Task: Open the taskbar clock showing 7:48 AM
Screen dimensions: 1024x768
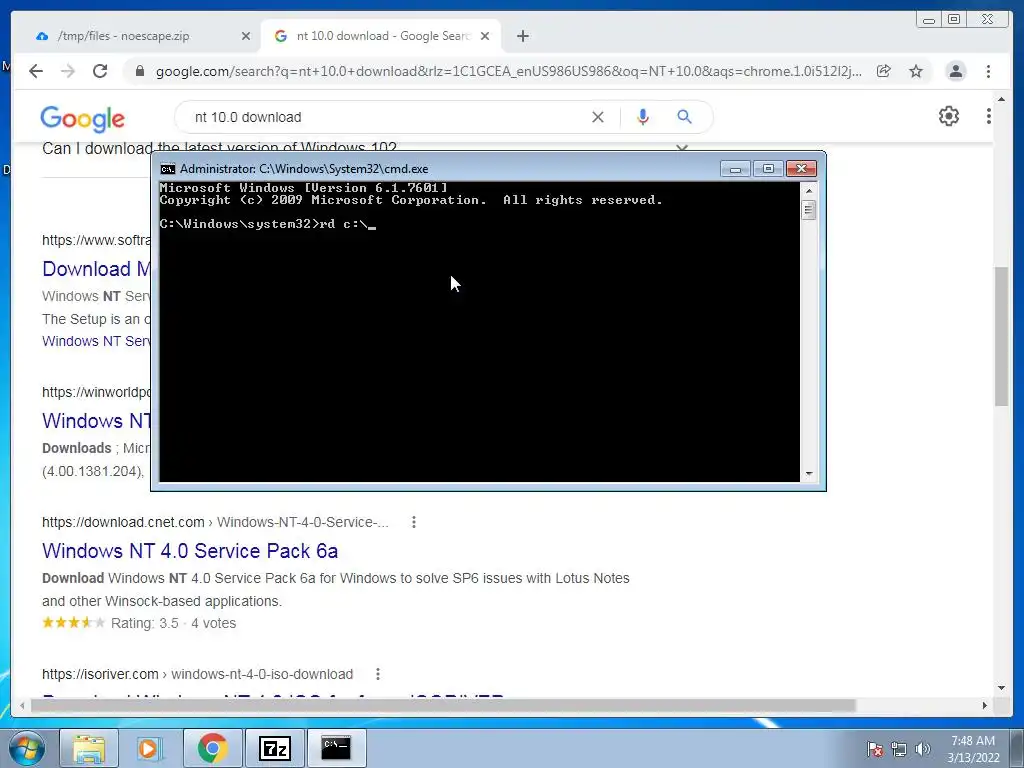Action: pyautogui.click(x=973, y=748)
